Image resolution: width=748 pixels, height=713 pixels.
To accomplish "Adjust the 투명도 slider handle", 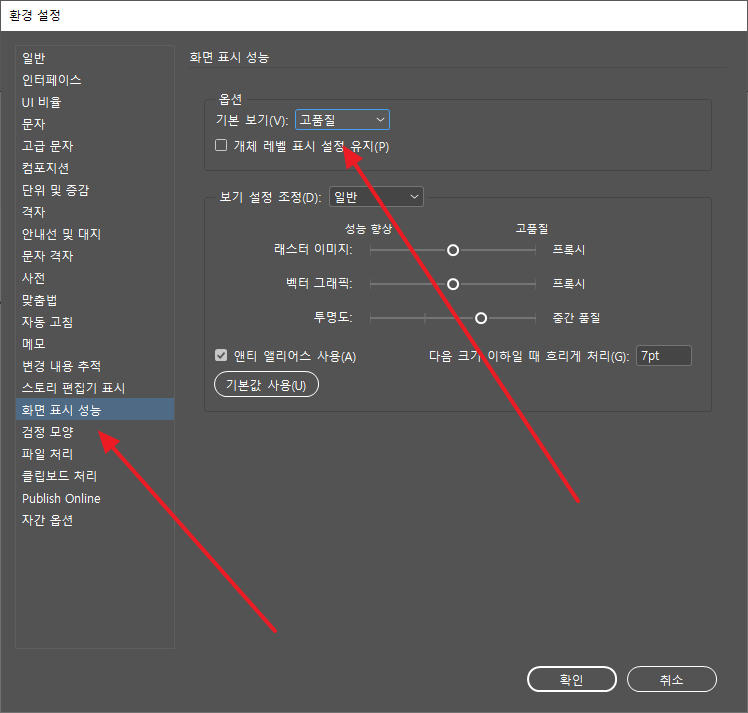I will coord(481,318).
